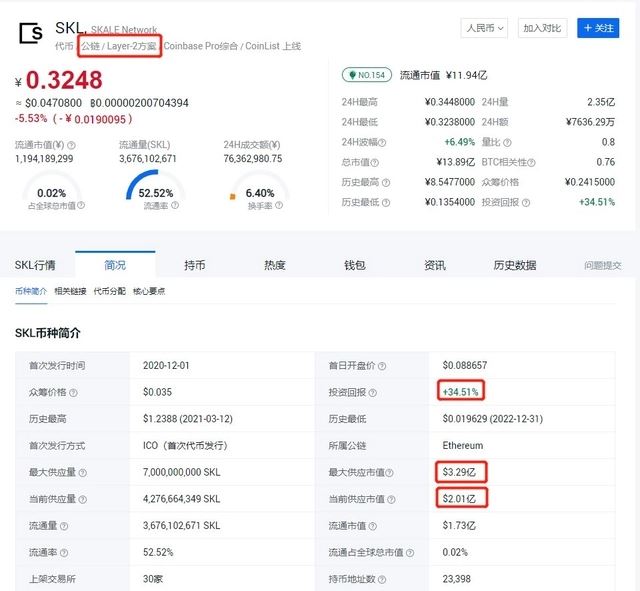Open the SKL行情 tab
Viewport: 640px width, 591px height.
point(35,265)
